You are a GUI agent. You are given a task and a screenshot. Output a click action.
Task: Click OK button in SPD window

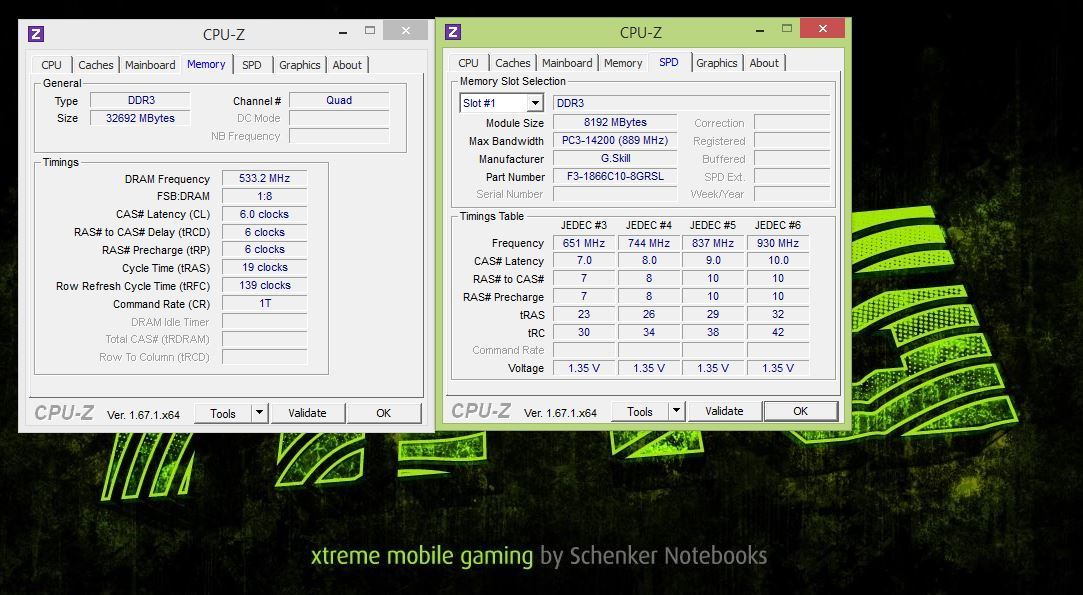(x=801, y=411)
